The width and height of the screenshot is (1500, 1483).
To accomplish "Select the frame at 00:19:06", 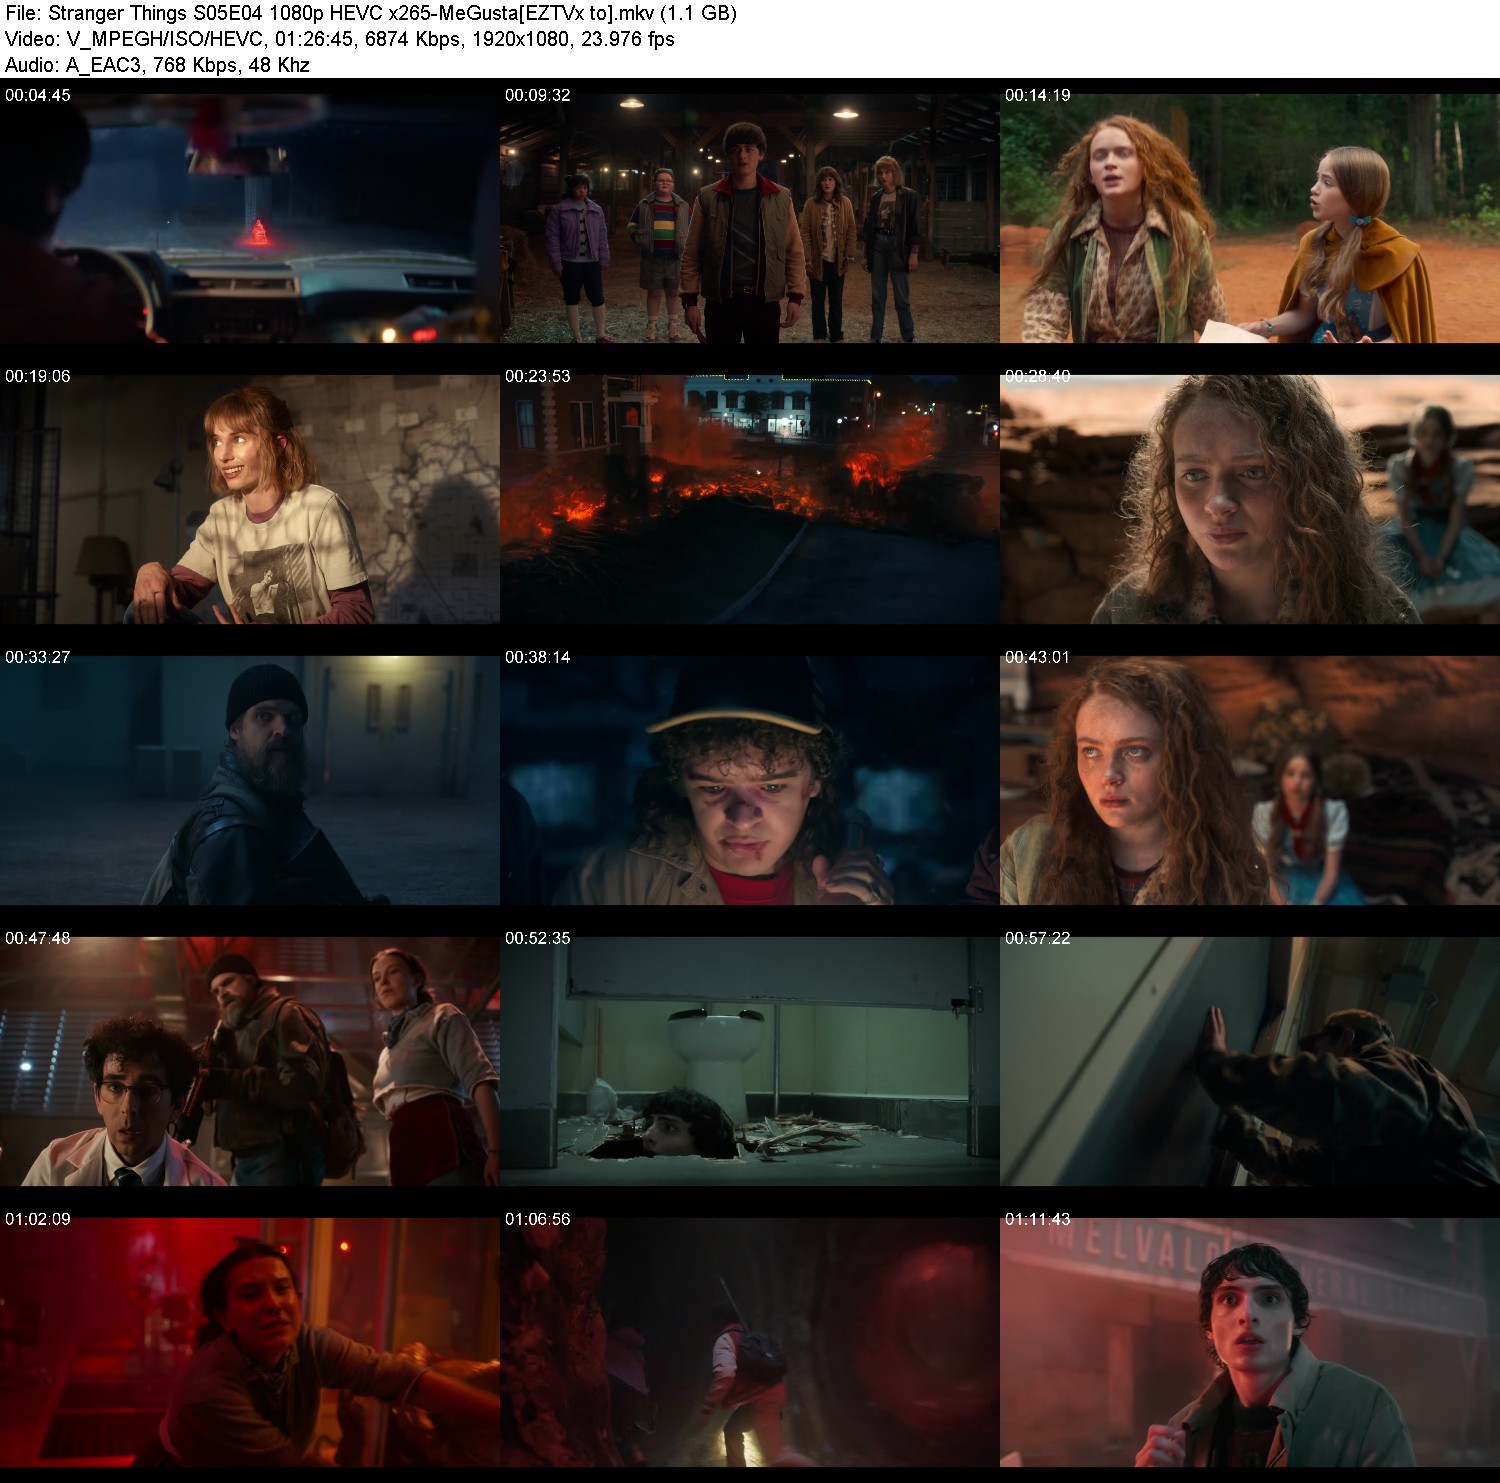I will (x=250, y=499).
